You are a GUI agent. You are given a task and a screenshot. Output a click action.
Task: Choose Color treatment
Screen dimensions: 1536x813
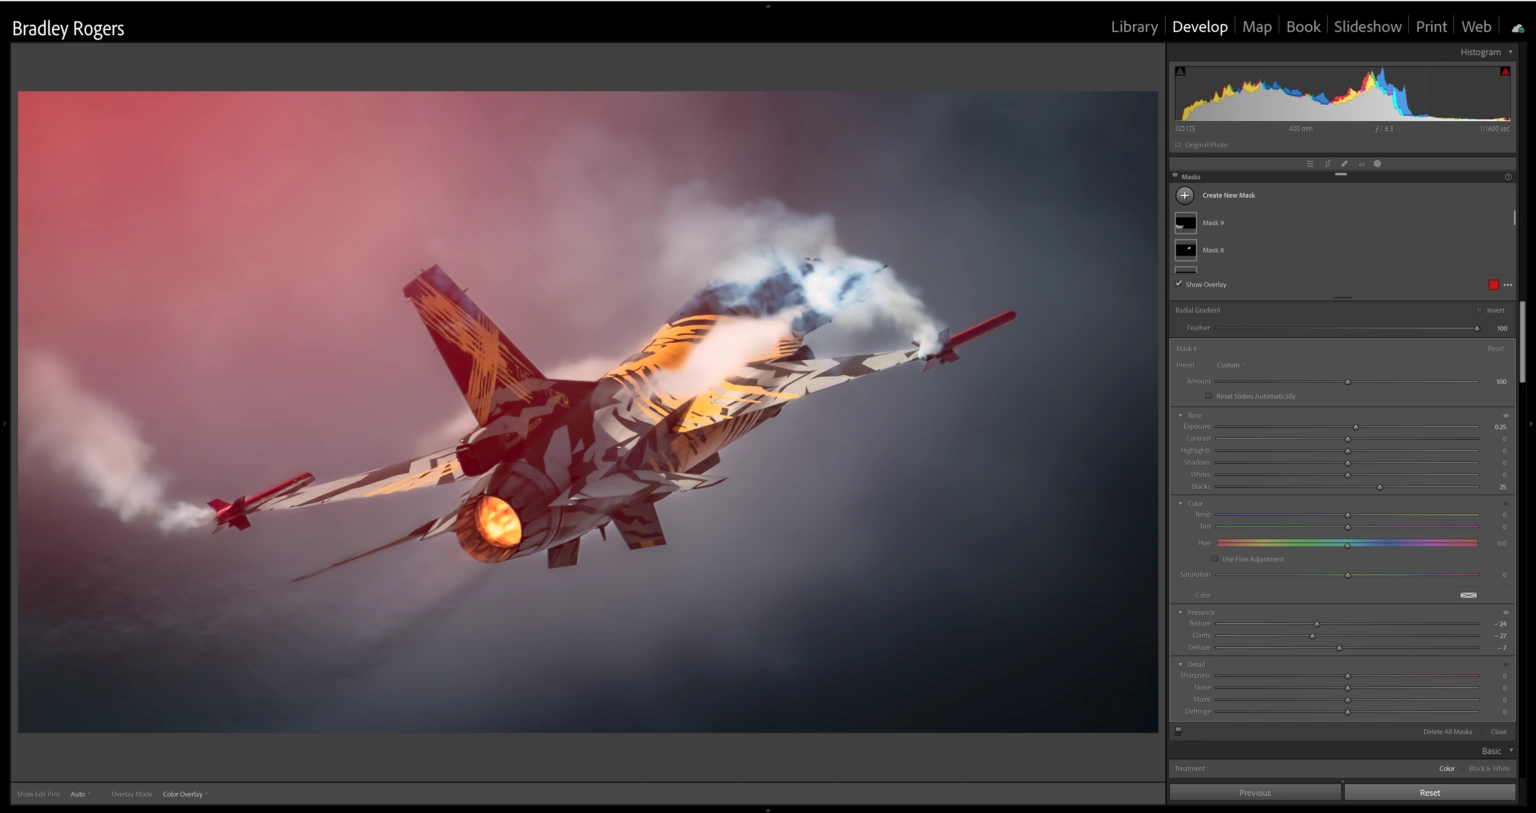(x=1447, y=769)
